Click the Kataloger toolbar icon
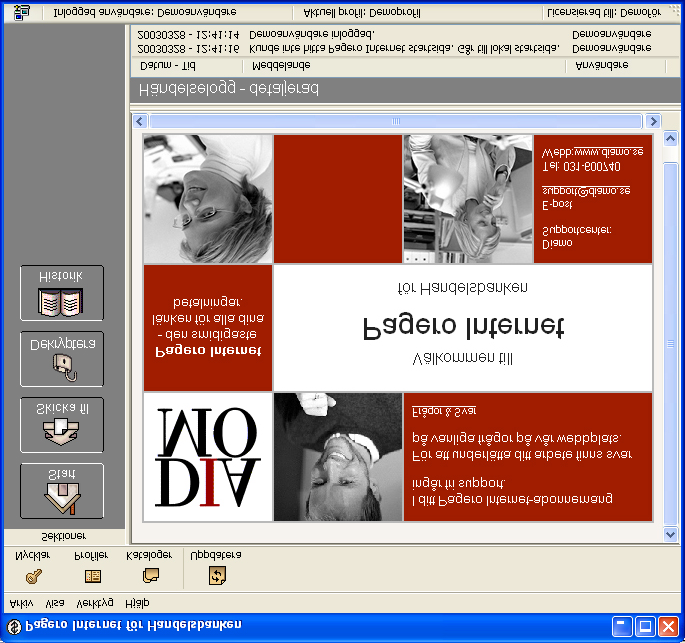The image size is (685, 643). point(151,576)
